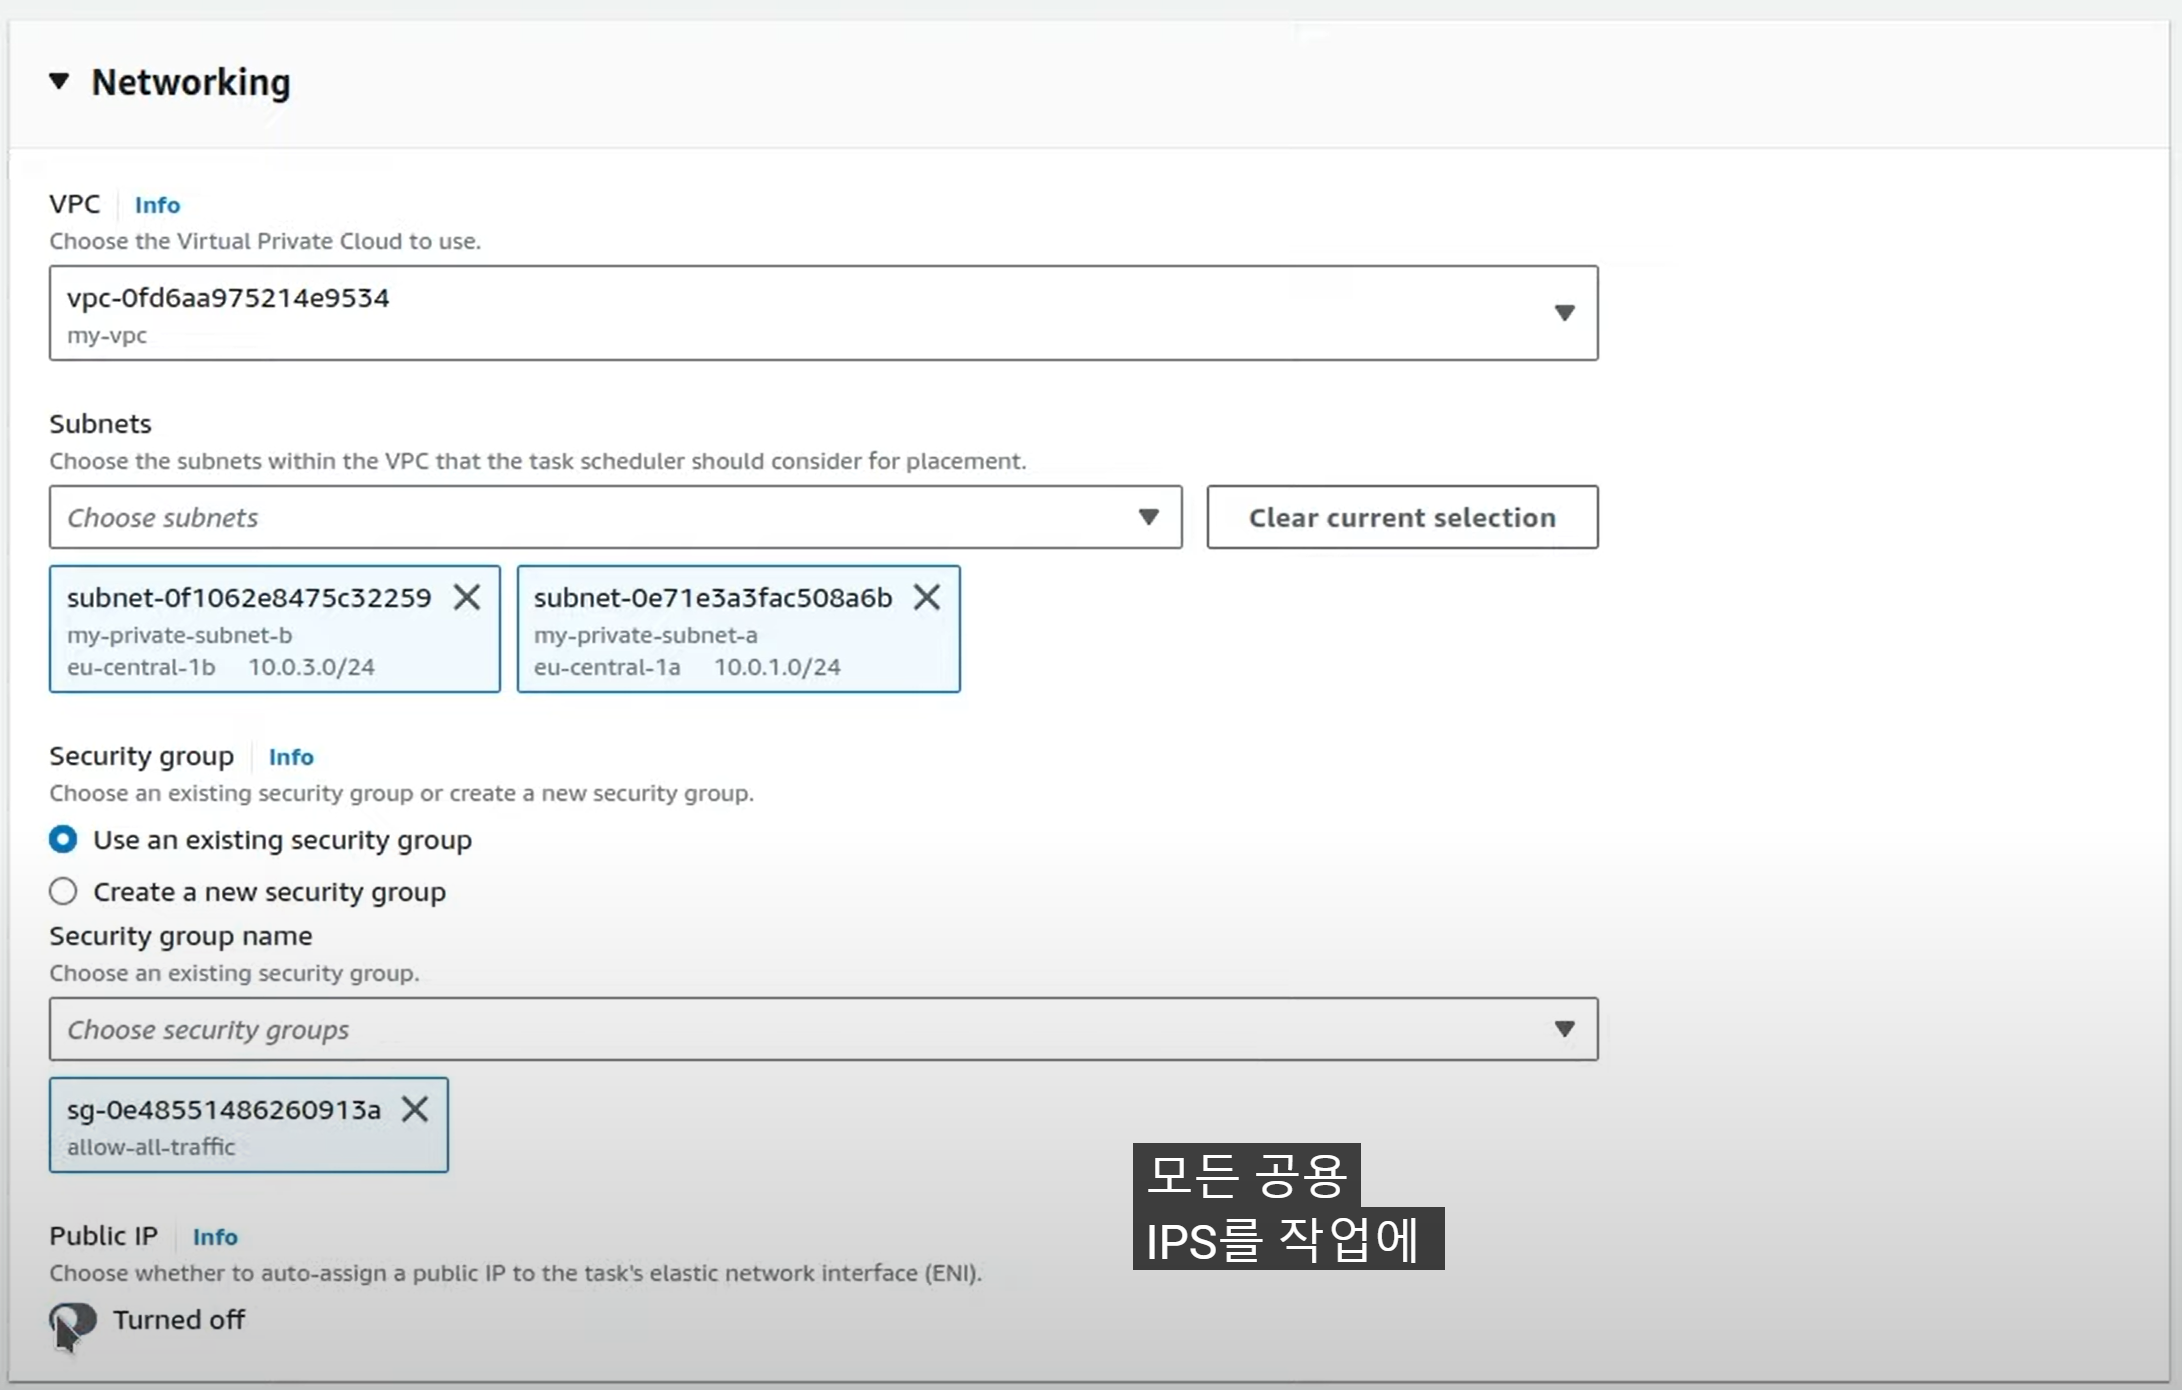The height and width of the screenshot is (1390, 2182).
Task: Remove subnet-0e71e3a3fac508a6b with its X icon
Action: tap(926, 597)
